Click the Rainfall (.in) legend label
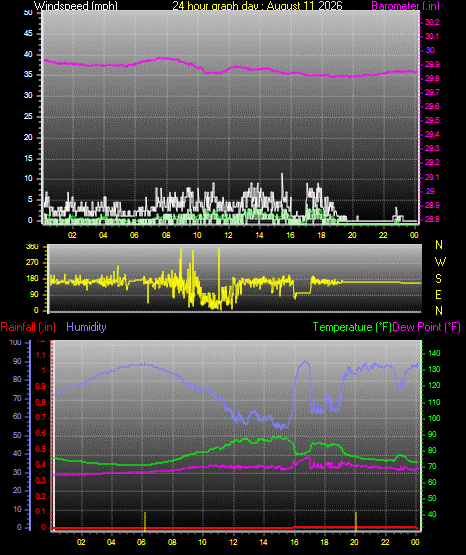The width and height of the screenshot is (466, 555). 28,327
